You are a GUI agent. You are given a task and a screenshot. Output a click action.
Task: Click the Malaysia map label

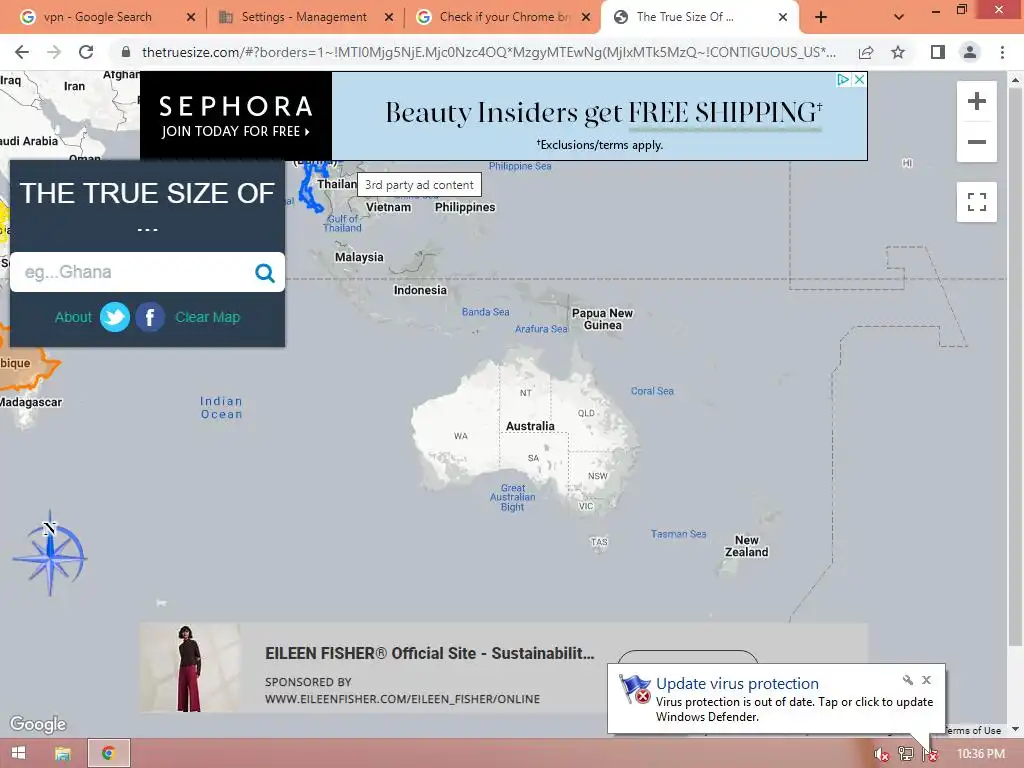359,257
